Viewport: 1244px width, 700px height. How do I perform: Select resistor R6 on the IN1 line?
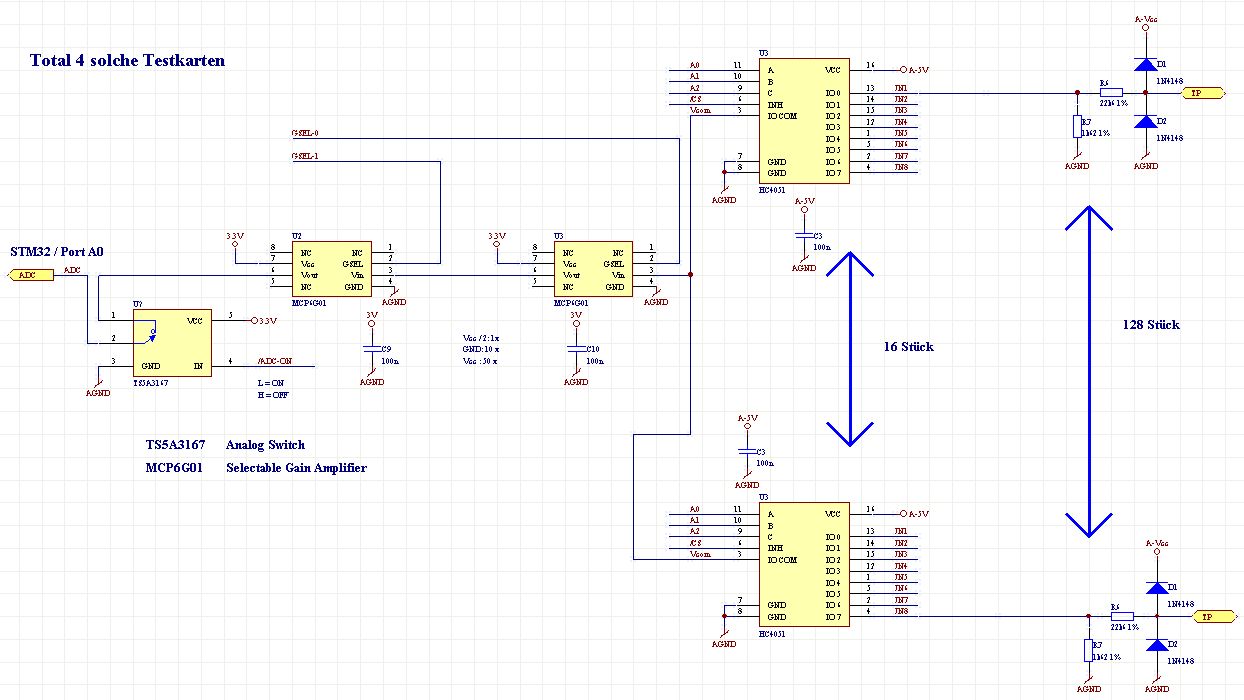pyautogui.click(x=1110, y=93)
